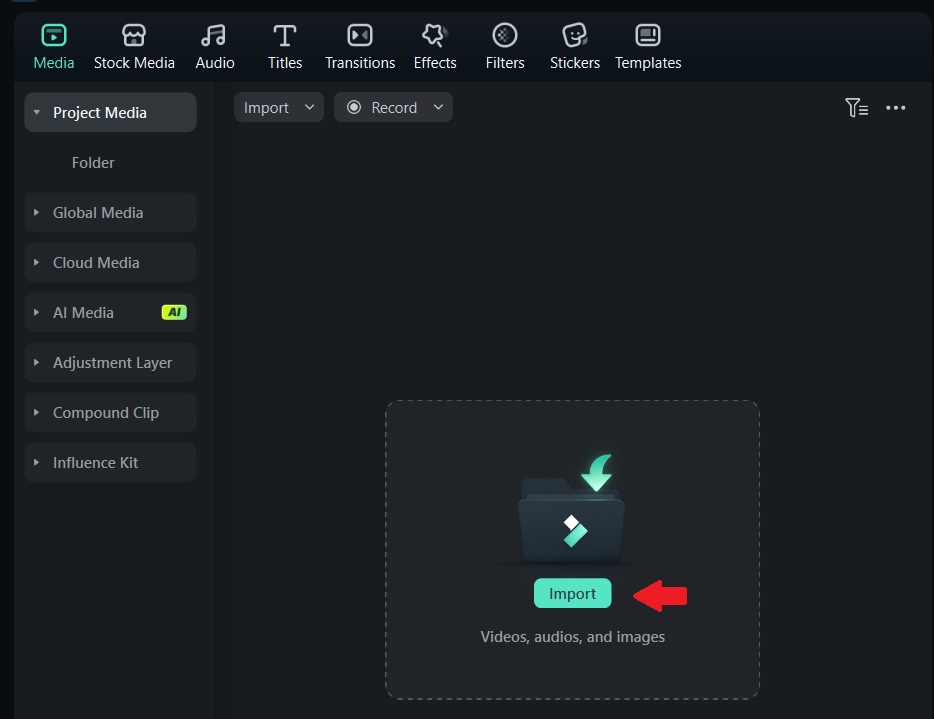934x719 pixels.
Task: Open the Record dropdown menu
Action: click(393, 107)
